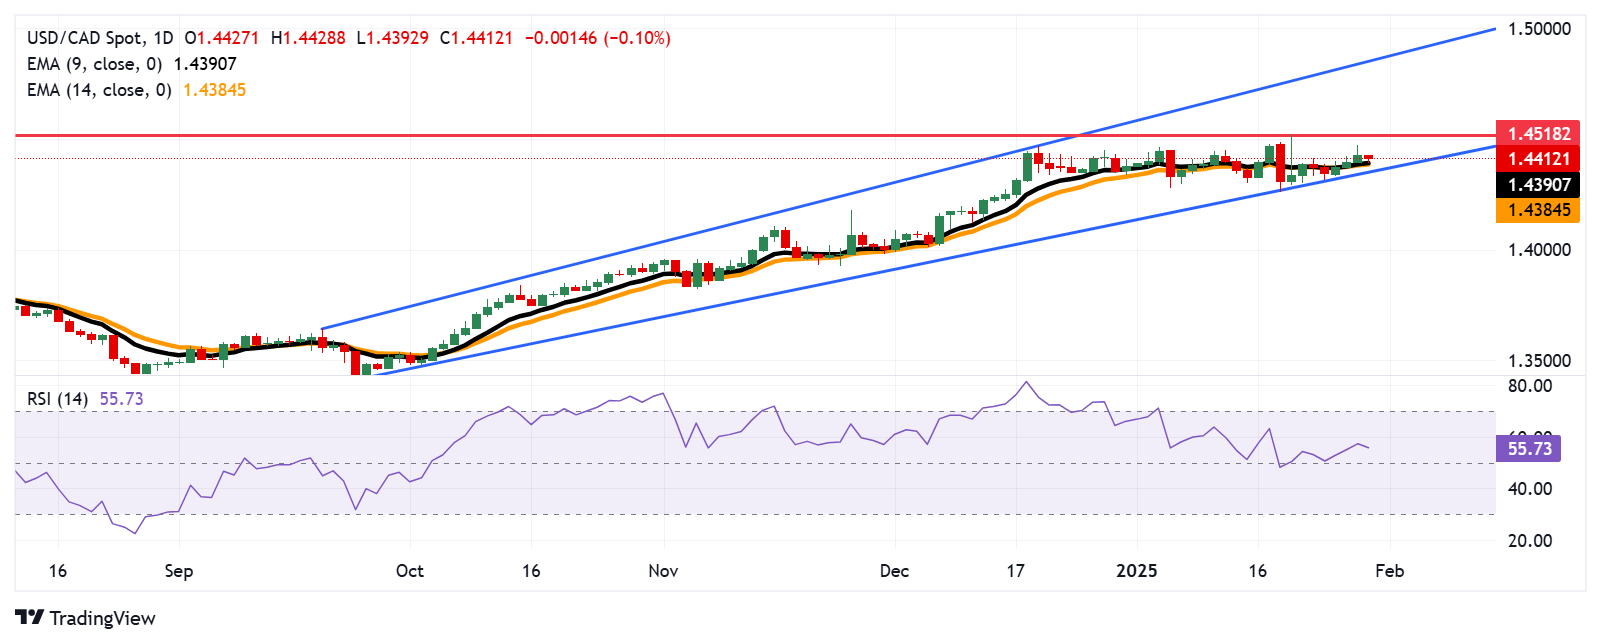Click the 1.50000 price axis label

tap(1539, 29)
